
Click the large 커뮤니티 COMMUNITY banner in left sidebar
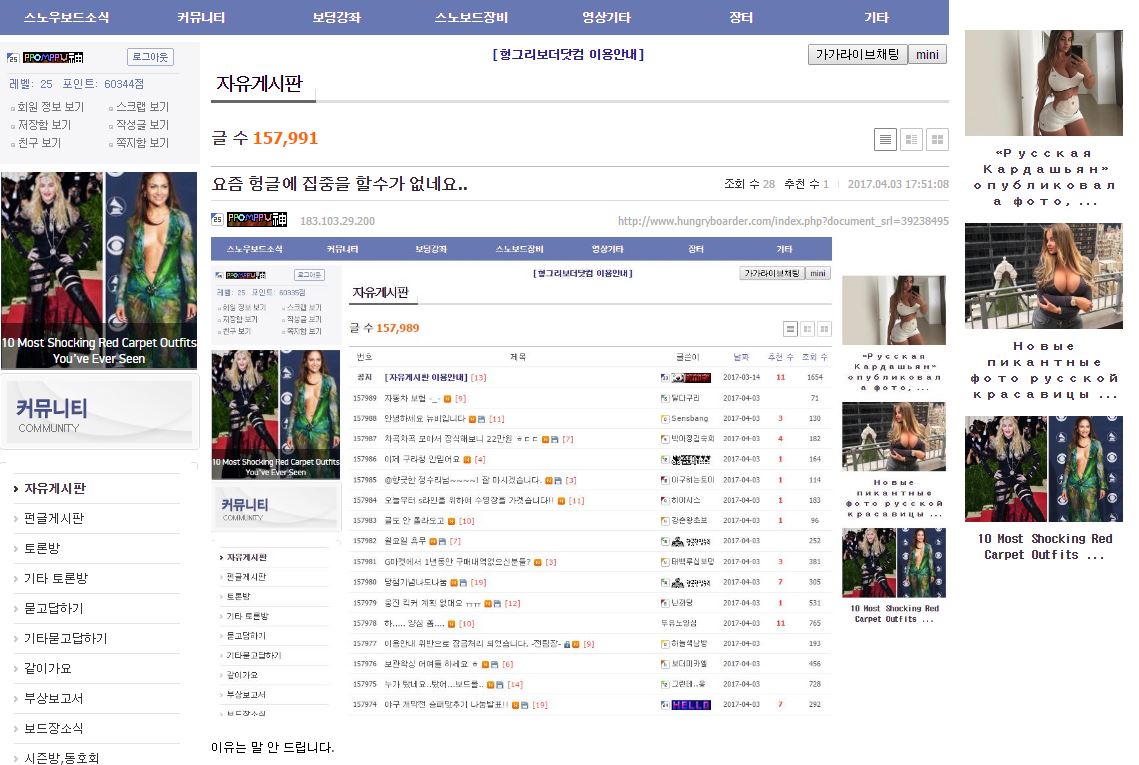coord(99,412)
